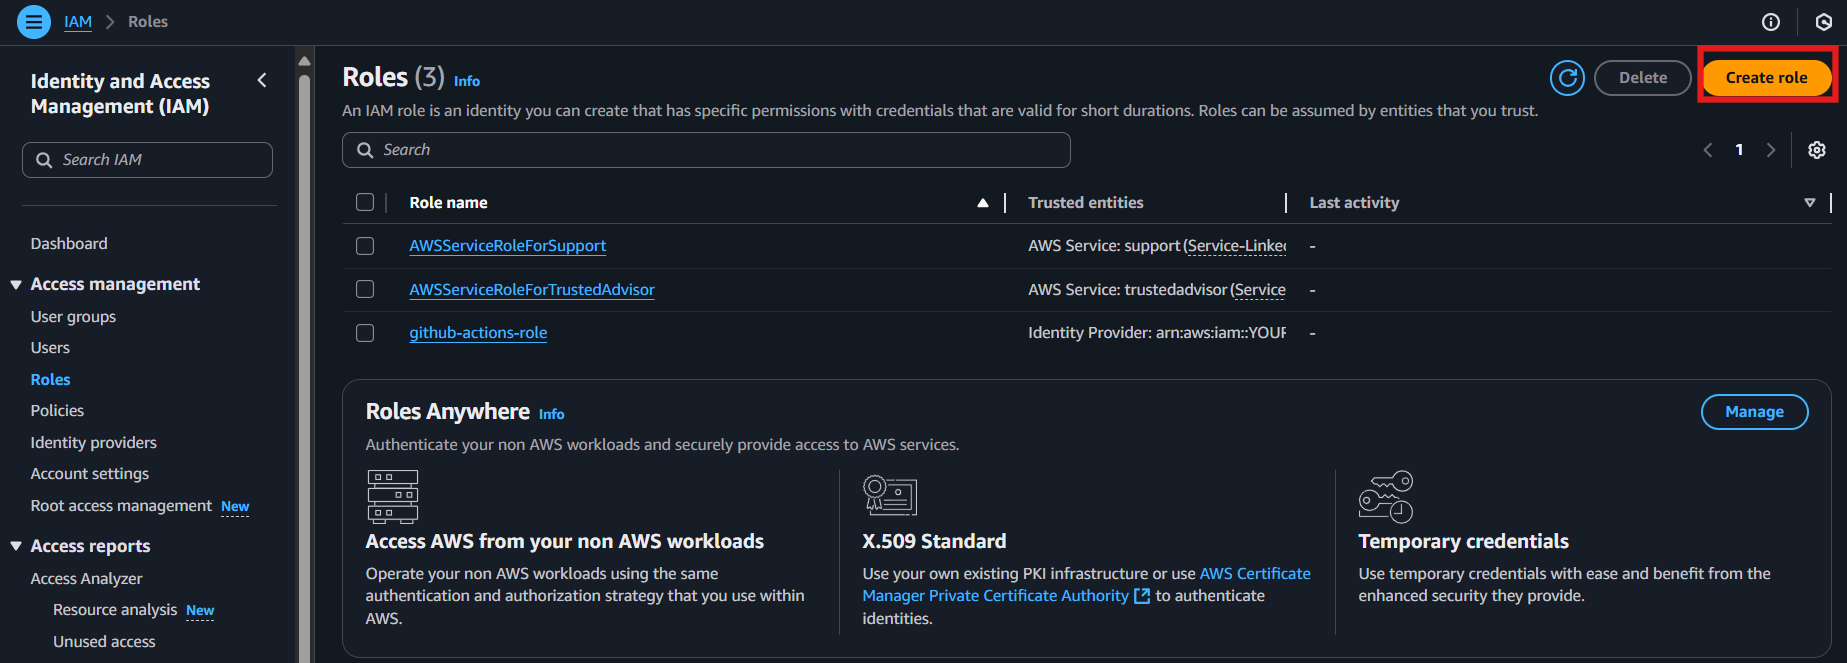
Task: Open the hamburger navigation menu
Action: 34,21
